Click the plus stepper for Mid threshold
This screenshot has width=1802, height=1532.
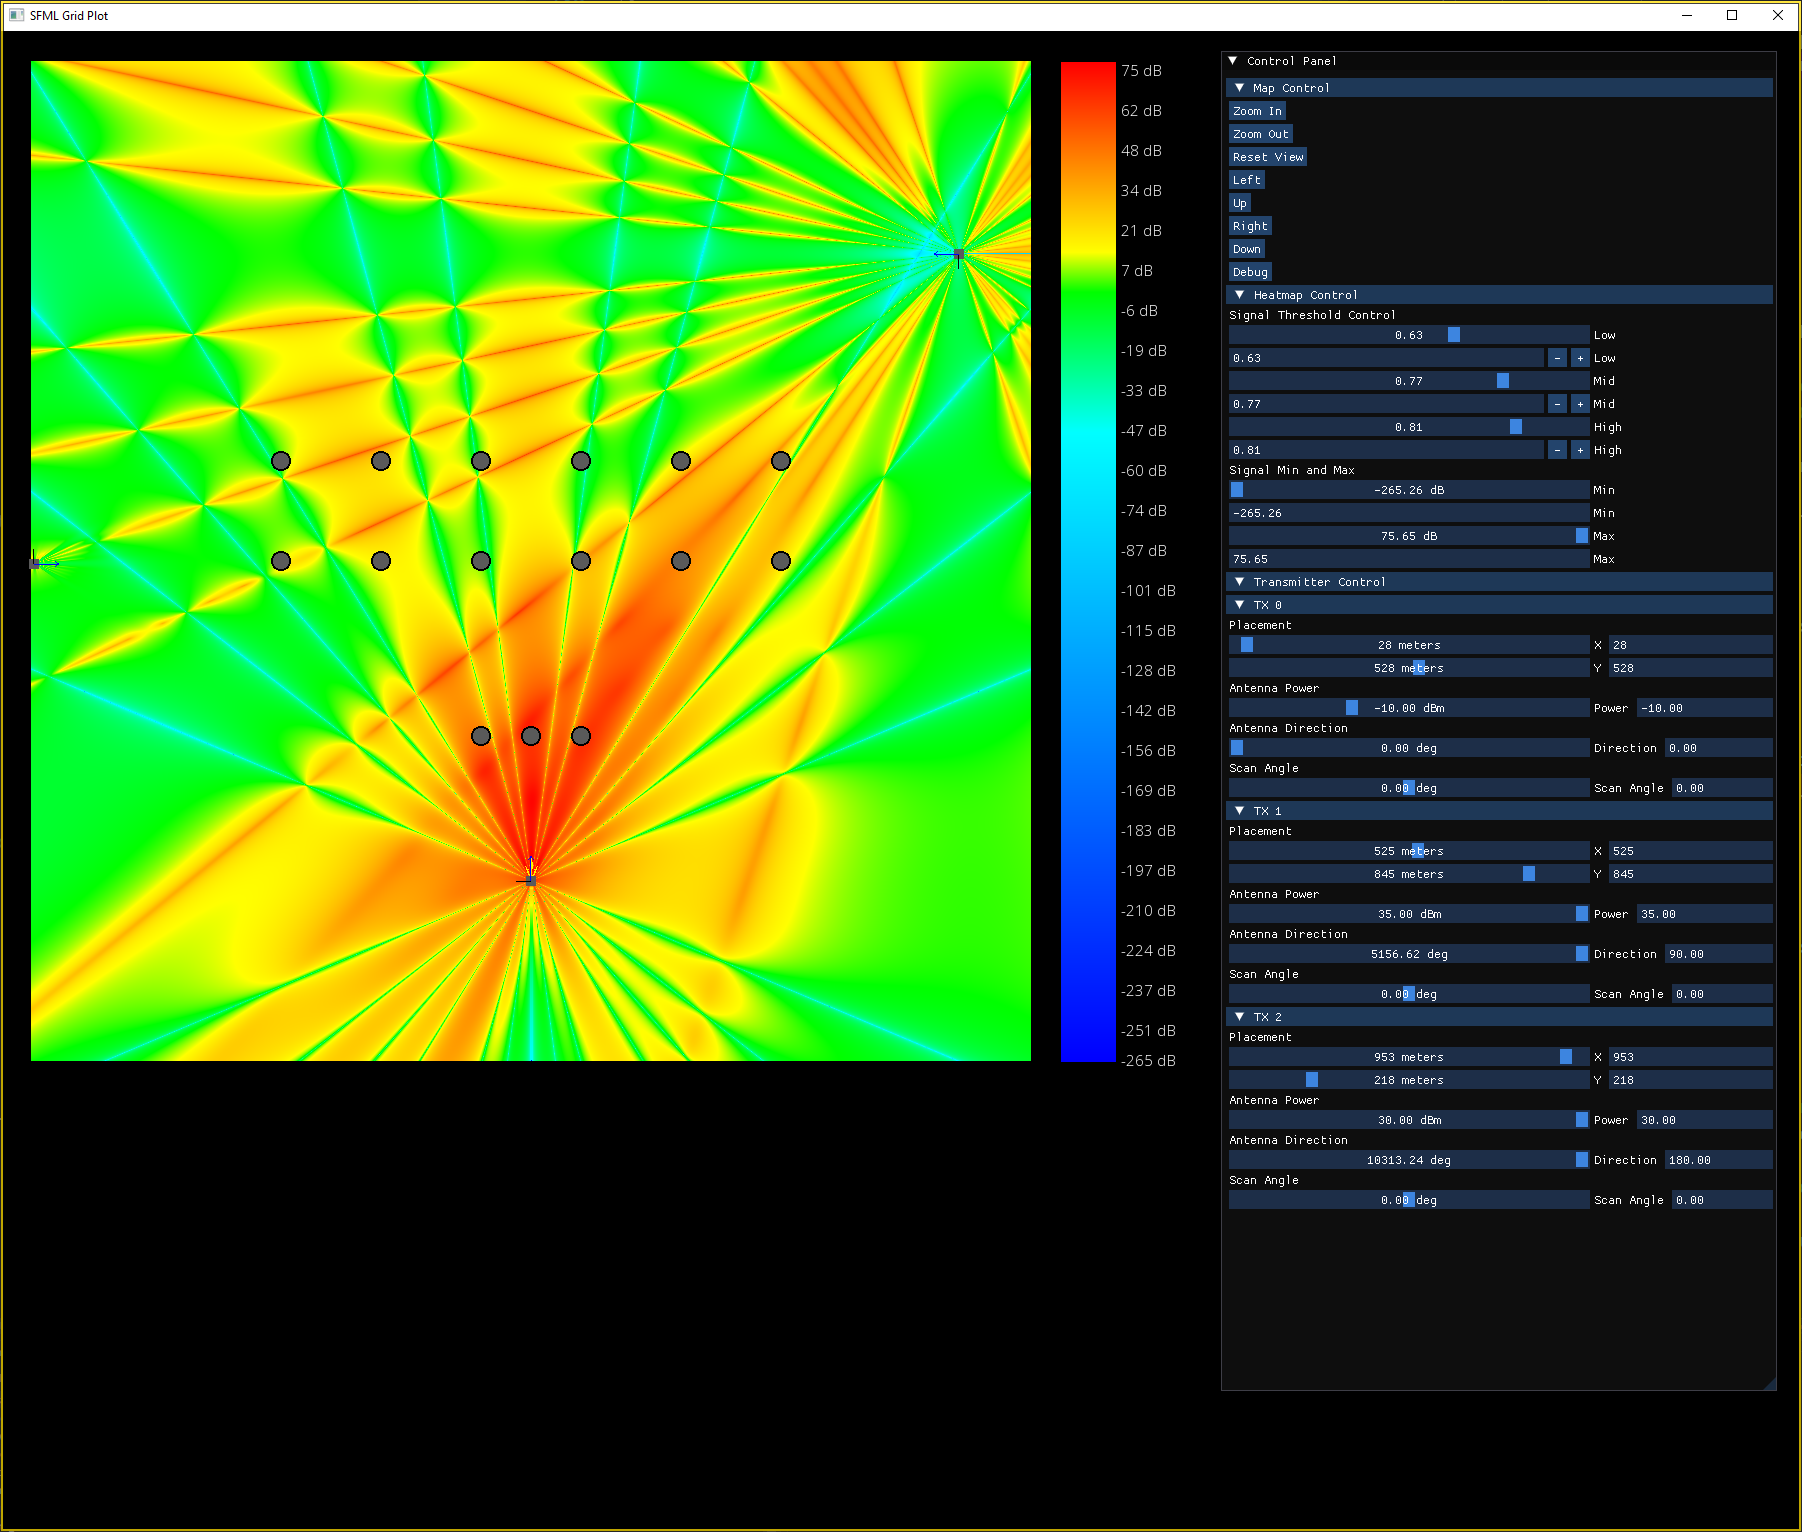click(1580, 404)
